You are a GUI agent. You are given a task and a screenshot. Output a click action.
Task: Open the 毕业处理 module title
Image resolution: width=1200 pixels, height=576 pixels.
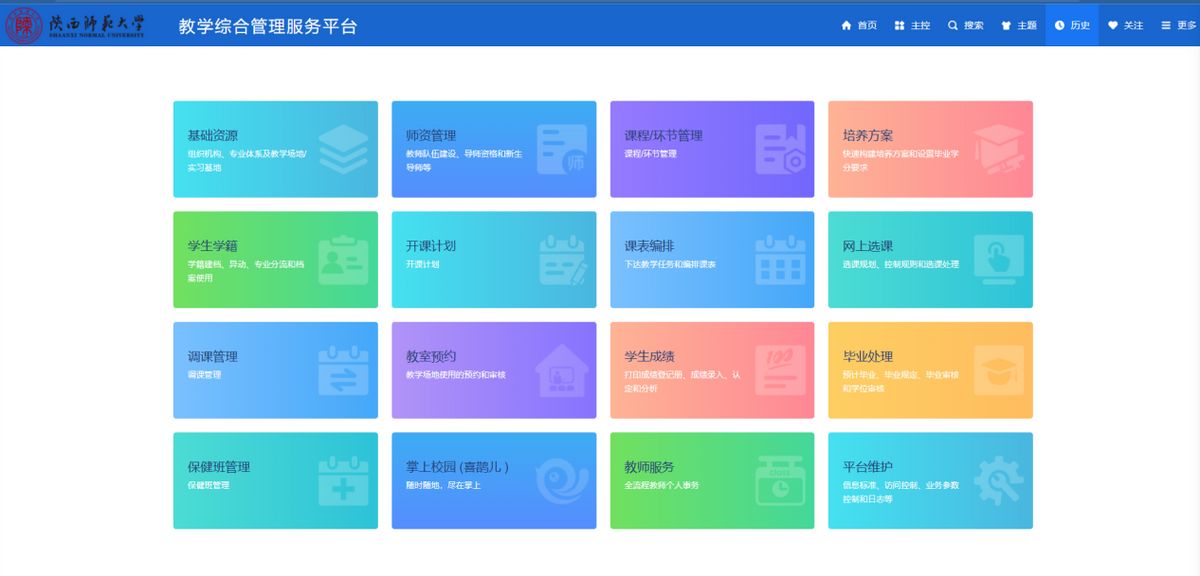pyautogui.click(x=868, y=357)
